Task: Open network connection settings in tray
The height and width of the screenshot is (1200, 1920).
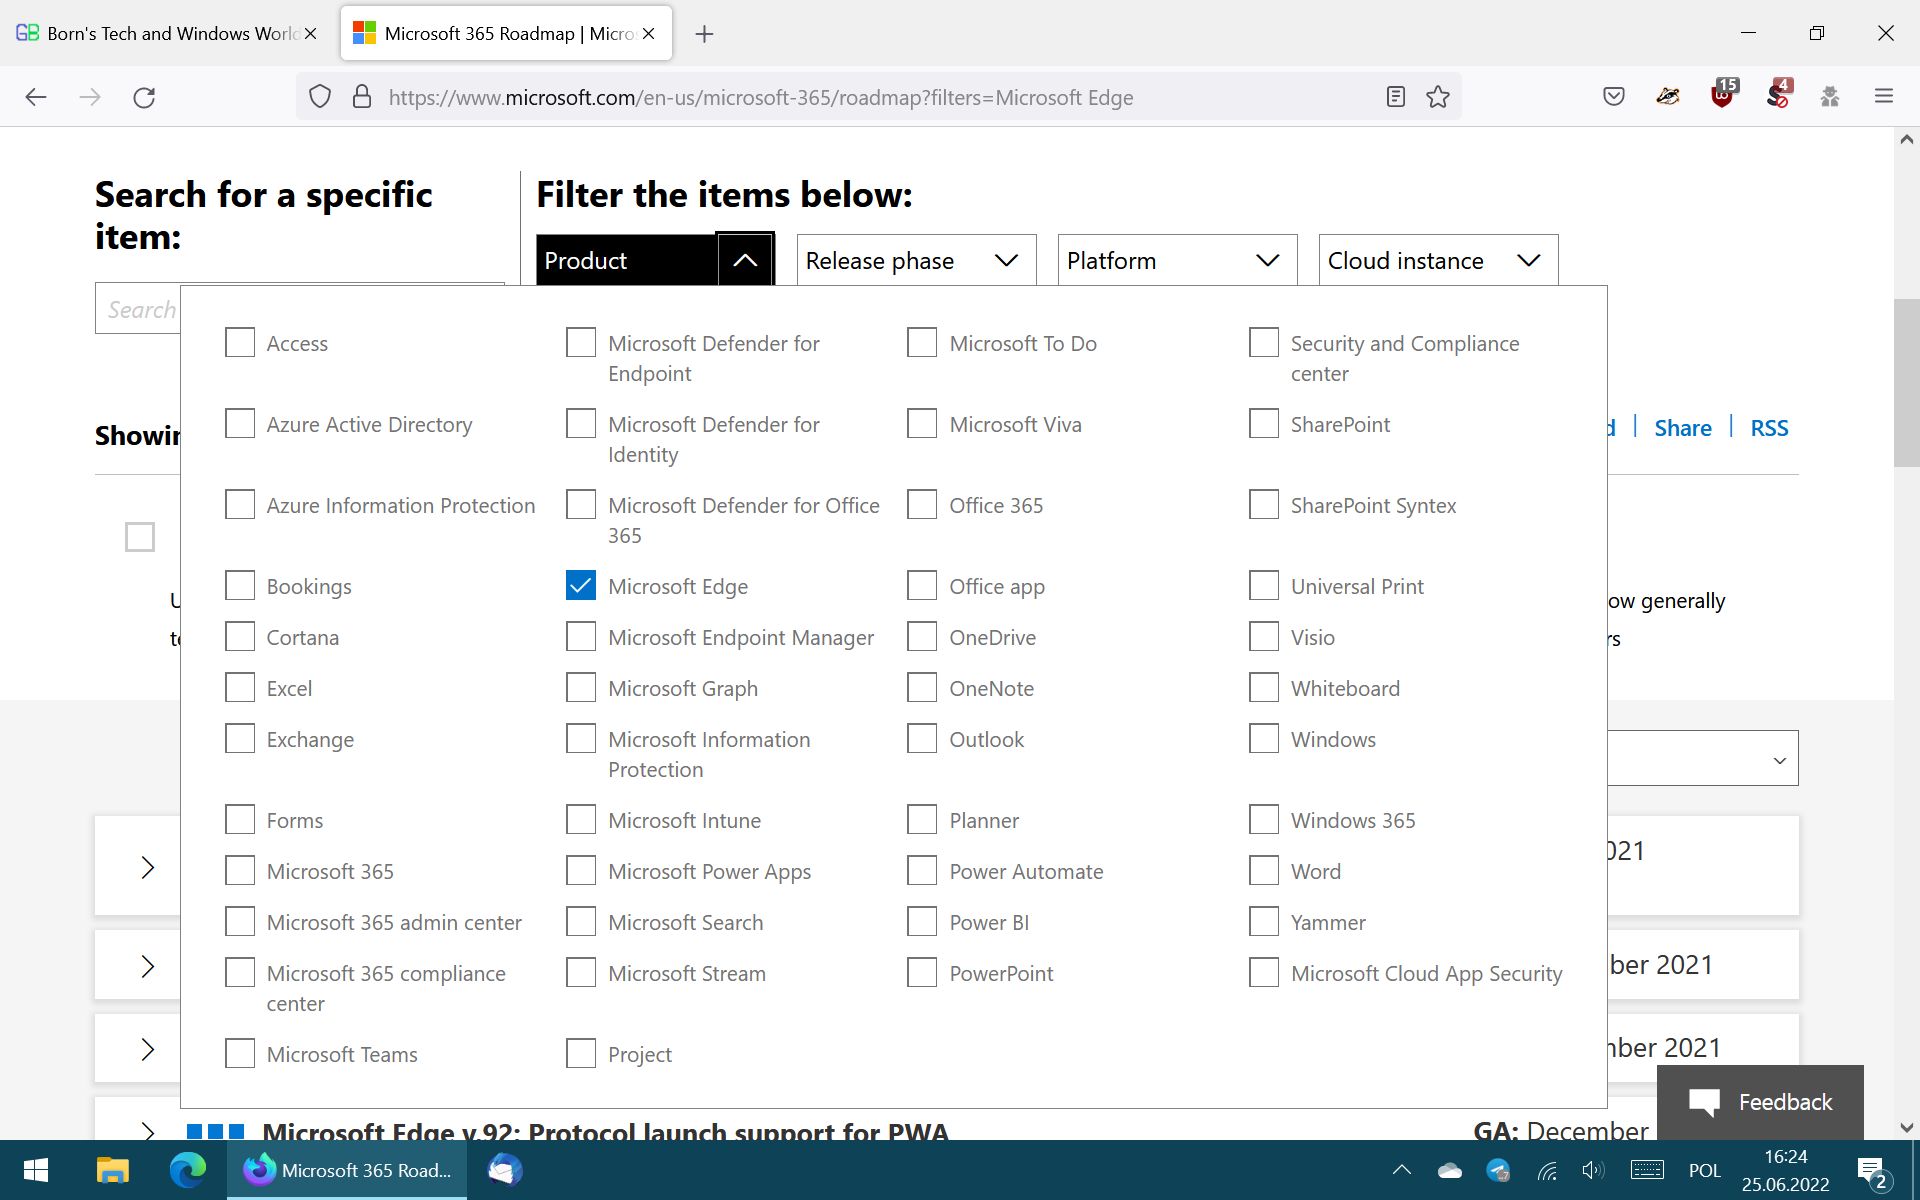Action: [x=1547, y=1170]
